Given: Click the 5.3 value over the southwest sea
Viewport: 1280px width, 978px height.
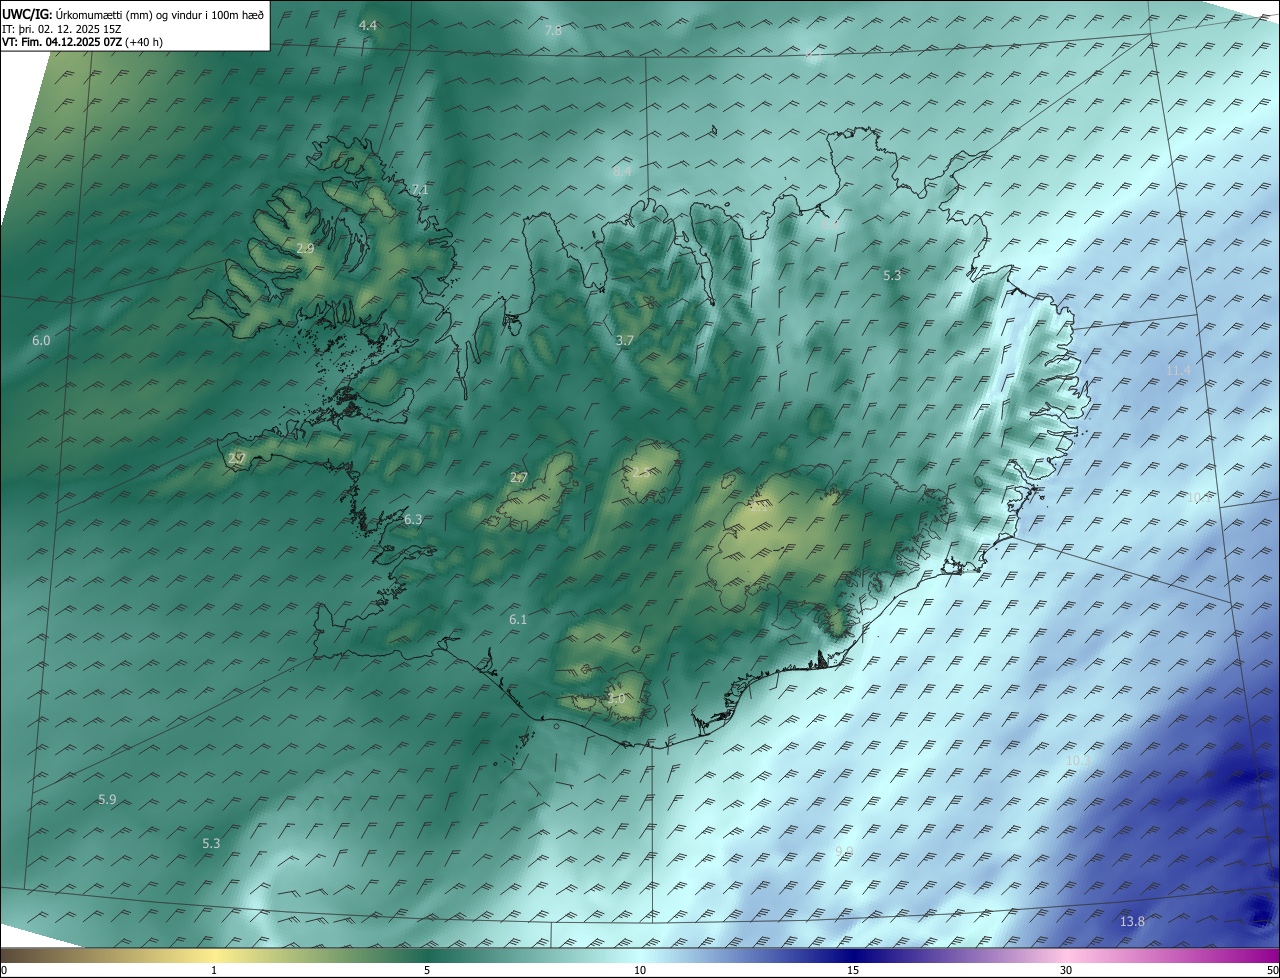Looking at the screenshot, I should [211, 844].
